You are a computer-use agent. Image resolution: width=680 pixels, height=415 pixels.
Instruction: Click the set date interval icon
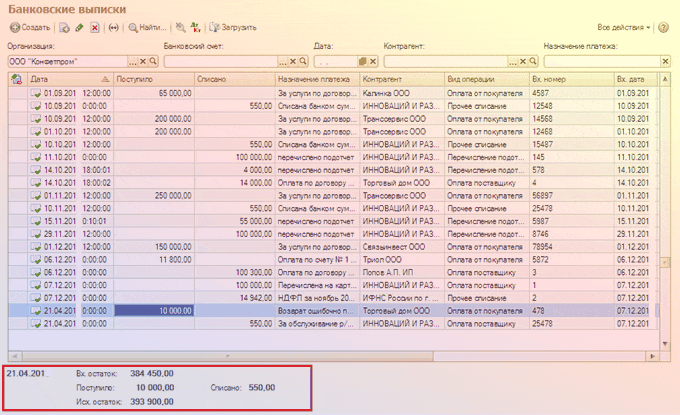point(114,28)
